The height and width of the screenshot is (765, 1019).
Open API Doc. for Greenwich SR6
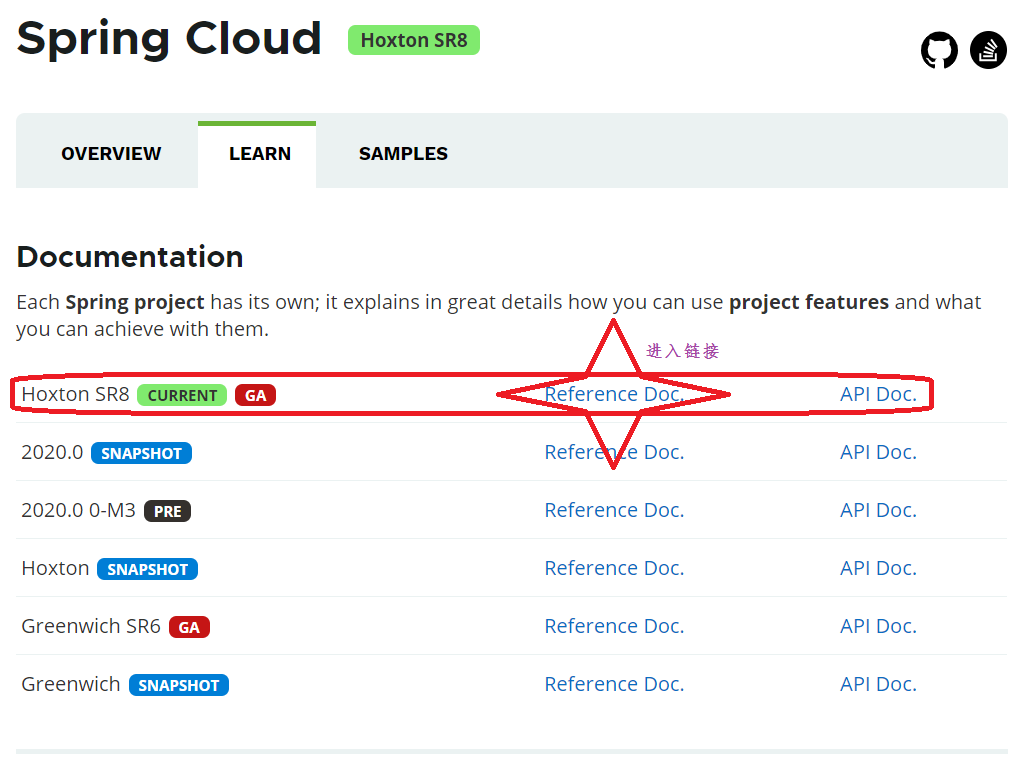[x=878, y=626]
